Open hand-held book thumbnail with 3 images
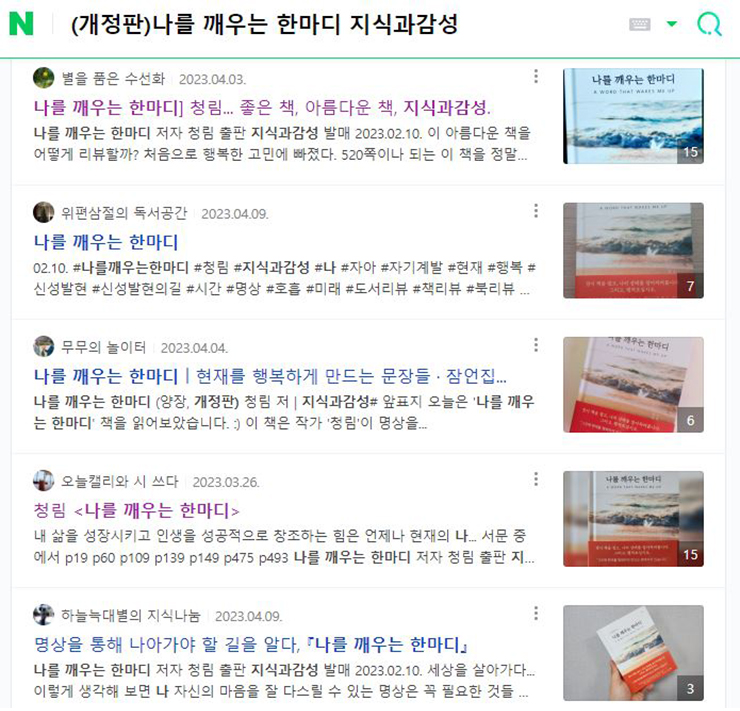 [x=633, y=653]
